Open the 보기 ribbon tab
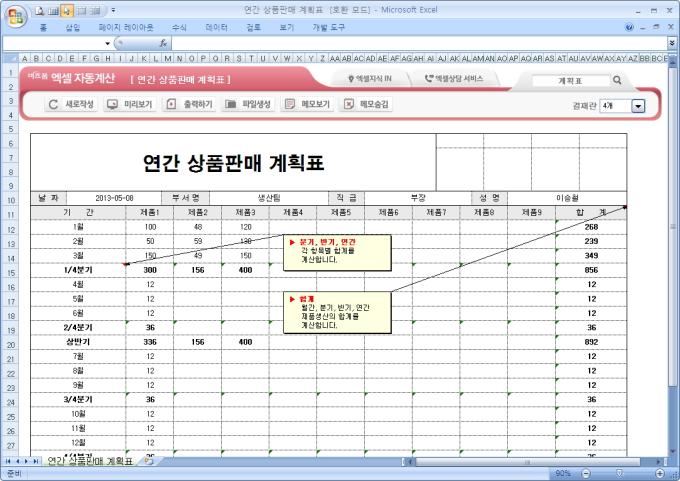Viewport: 680px width, 481px height. click(x=287, y=28)
